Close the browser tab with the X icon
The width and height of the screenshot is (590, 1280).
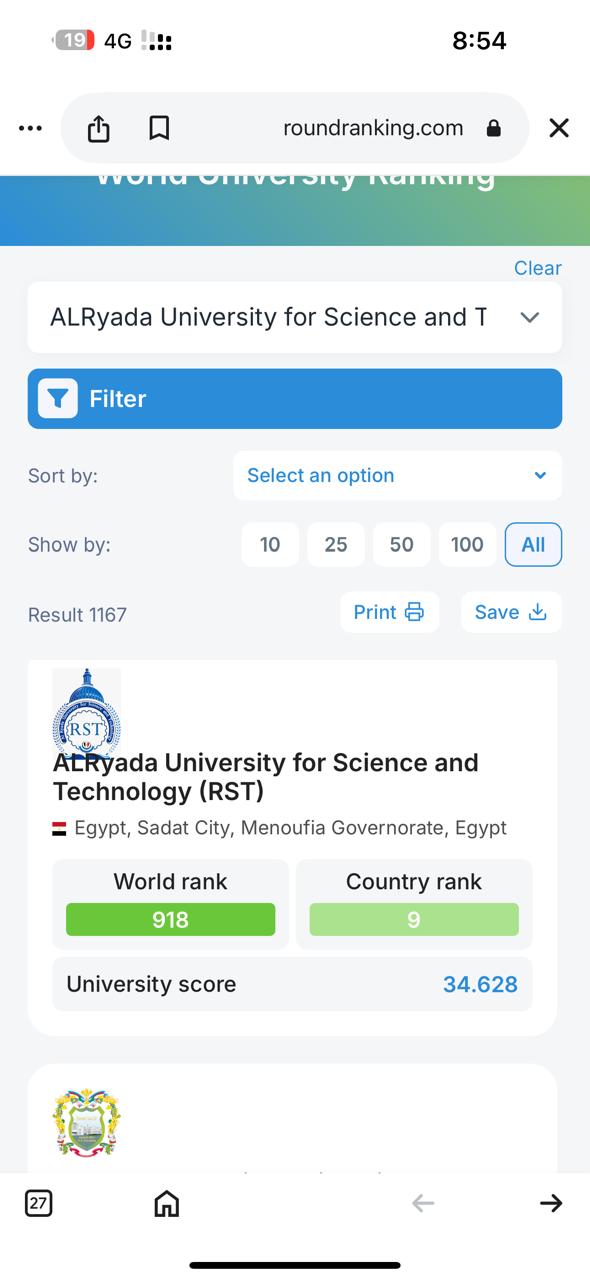click(x=559, y=128)
